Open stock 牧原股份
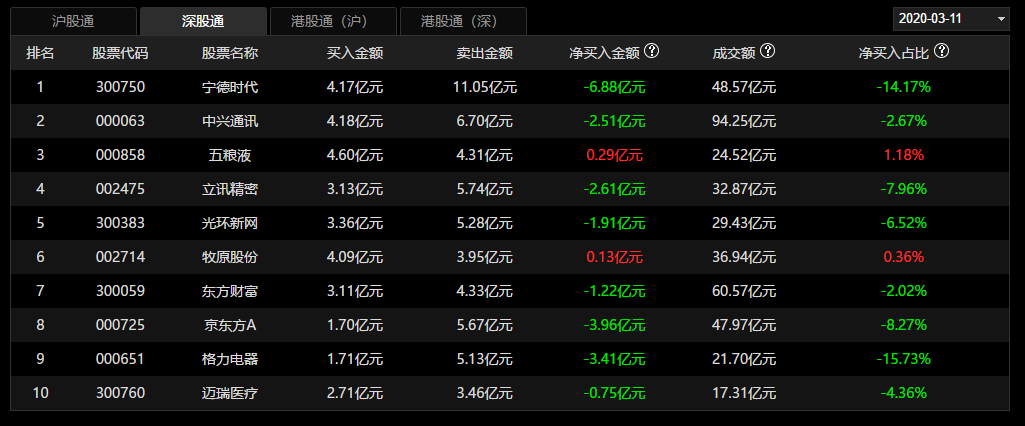 pos(230,257)
